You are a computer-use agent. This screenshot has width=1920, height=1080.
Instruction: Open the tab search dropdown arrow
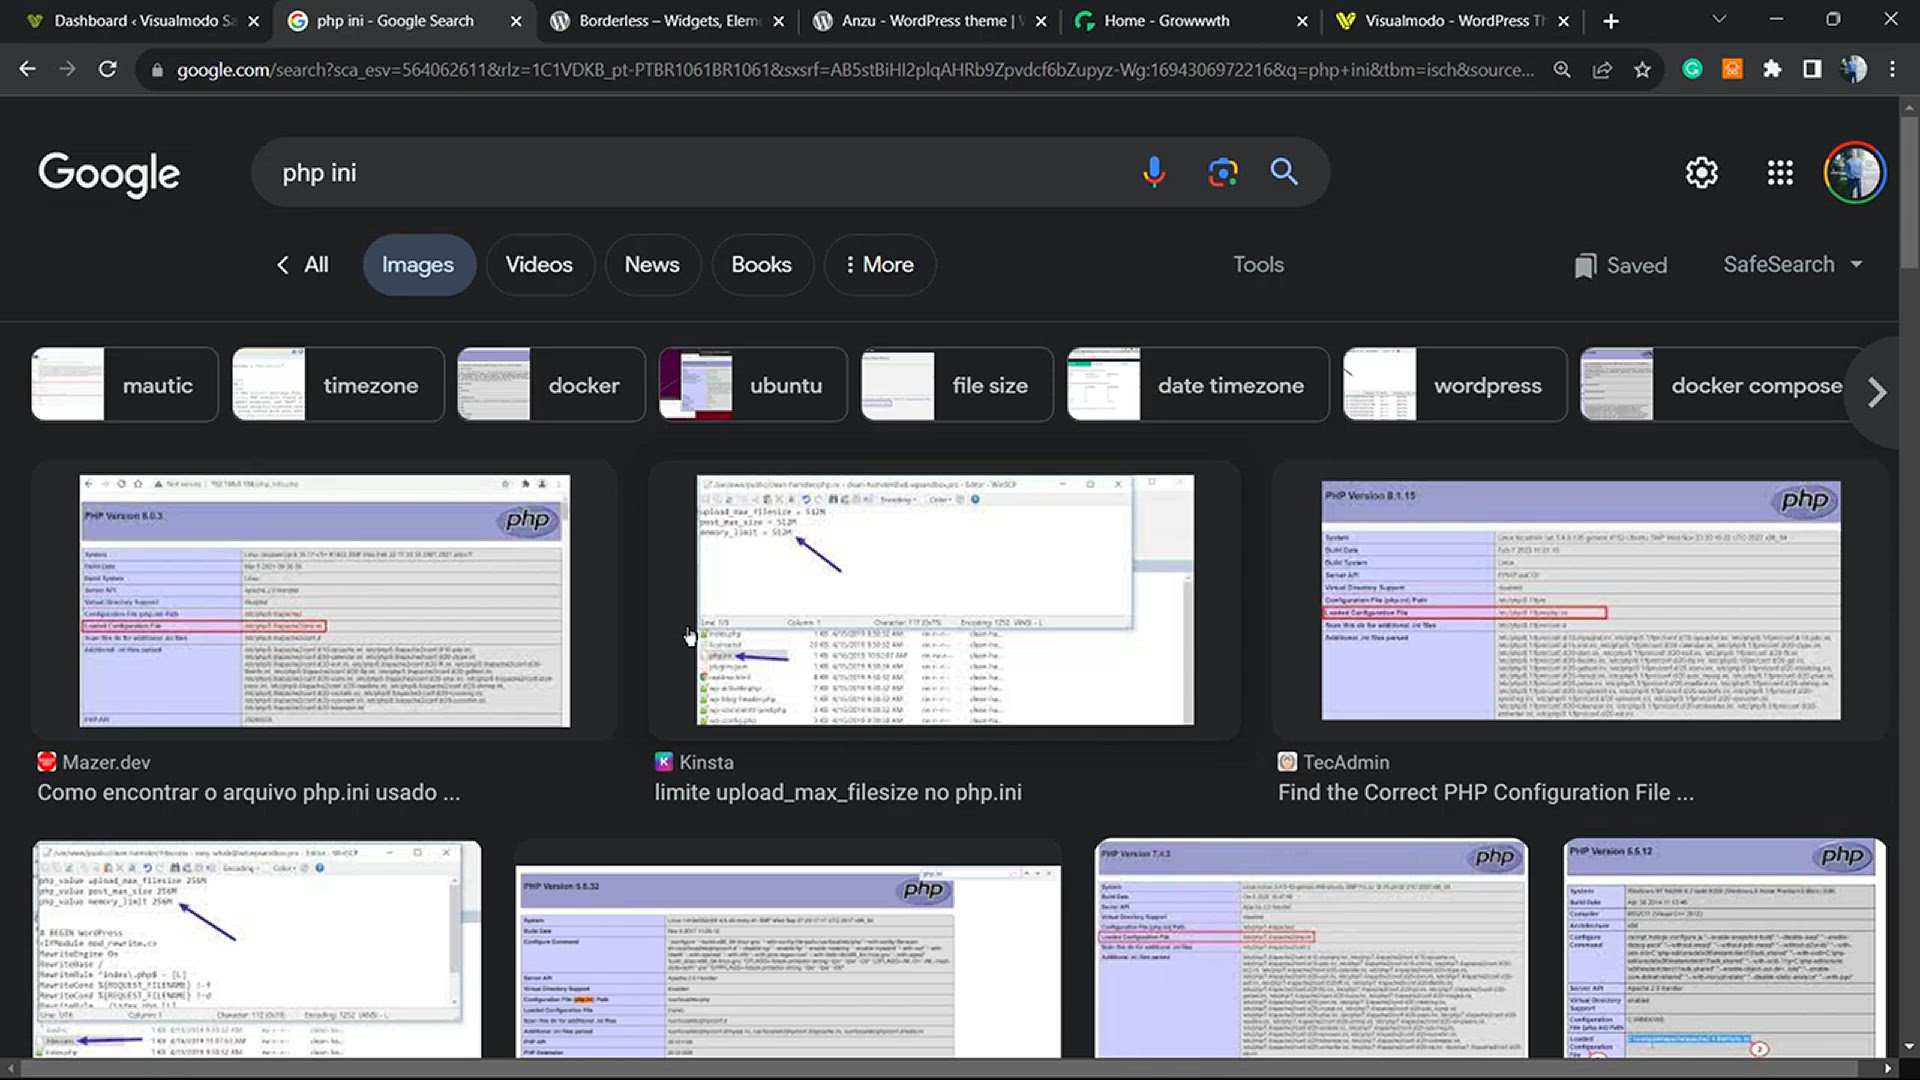(1719, 20)
